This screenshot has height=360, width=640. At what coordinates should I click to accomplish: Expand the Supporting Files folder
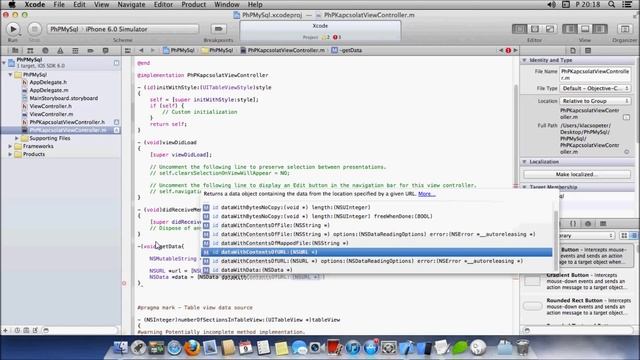(17, 138)
